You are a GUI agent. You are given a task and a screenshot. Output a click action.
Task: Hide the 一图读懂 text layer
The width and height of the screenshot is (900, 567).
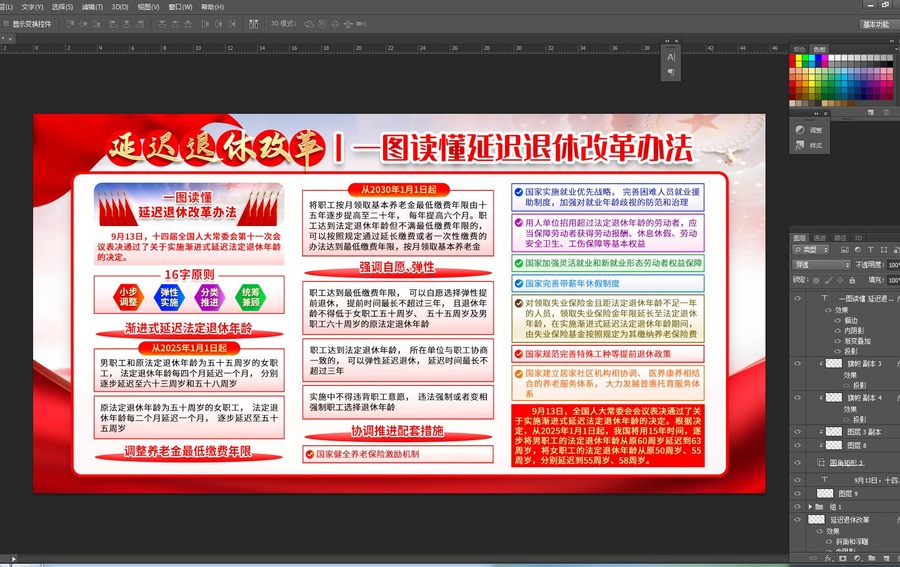(797, 298)
